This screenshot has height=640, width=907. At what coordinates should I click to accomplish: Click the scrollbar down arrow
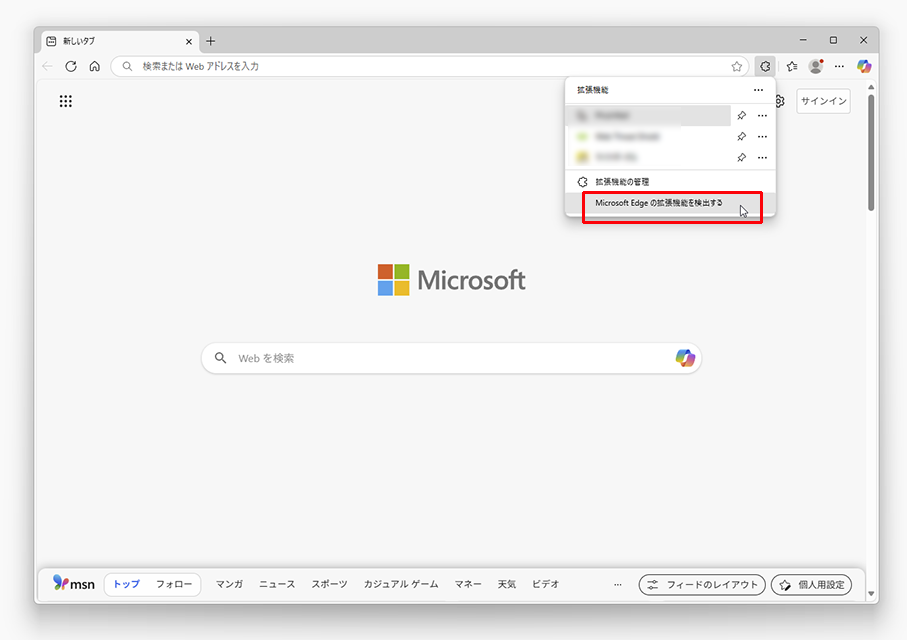point(871,594)
